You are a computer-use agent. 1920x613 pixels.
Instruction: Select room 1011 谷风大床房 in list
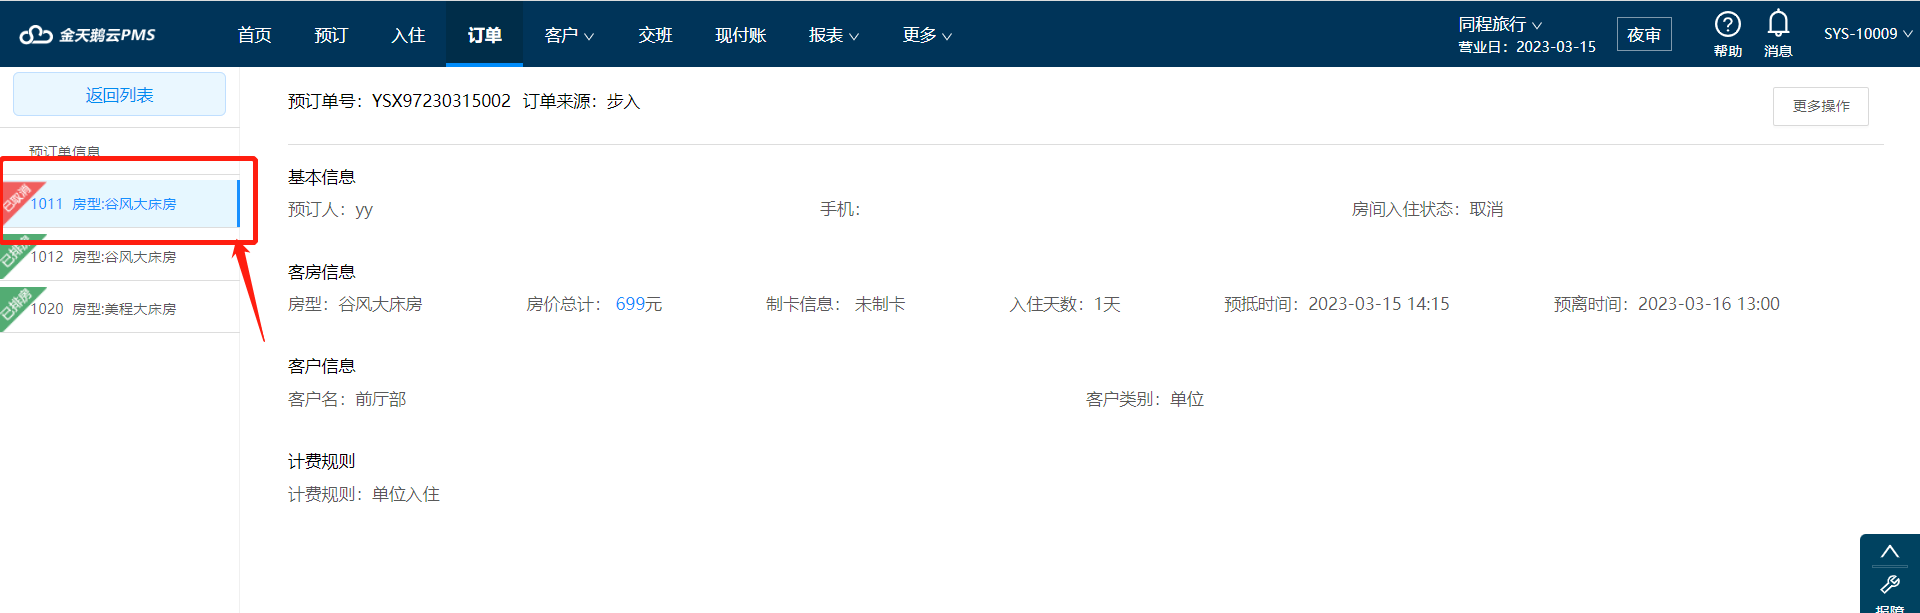120,204
